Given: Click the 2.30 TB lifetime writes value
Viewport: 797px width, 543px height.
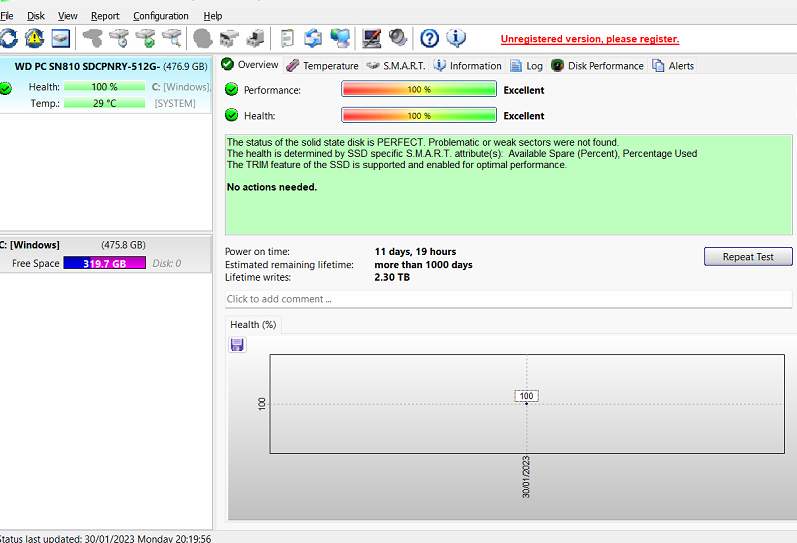Looking at the screenshot, I should click(392, 278).
